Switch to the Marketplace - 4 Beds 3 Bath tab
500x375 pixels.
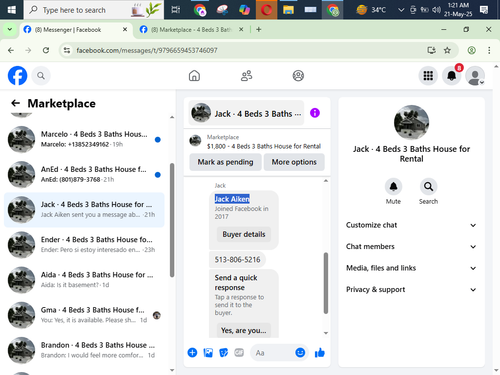coord(192,30)
